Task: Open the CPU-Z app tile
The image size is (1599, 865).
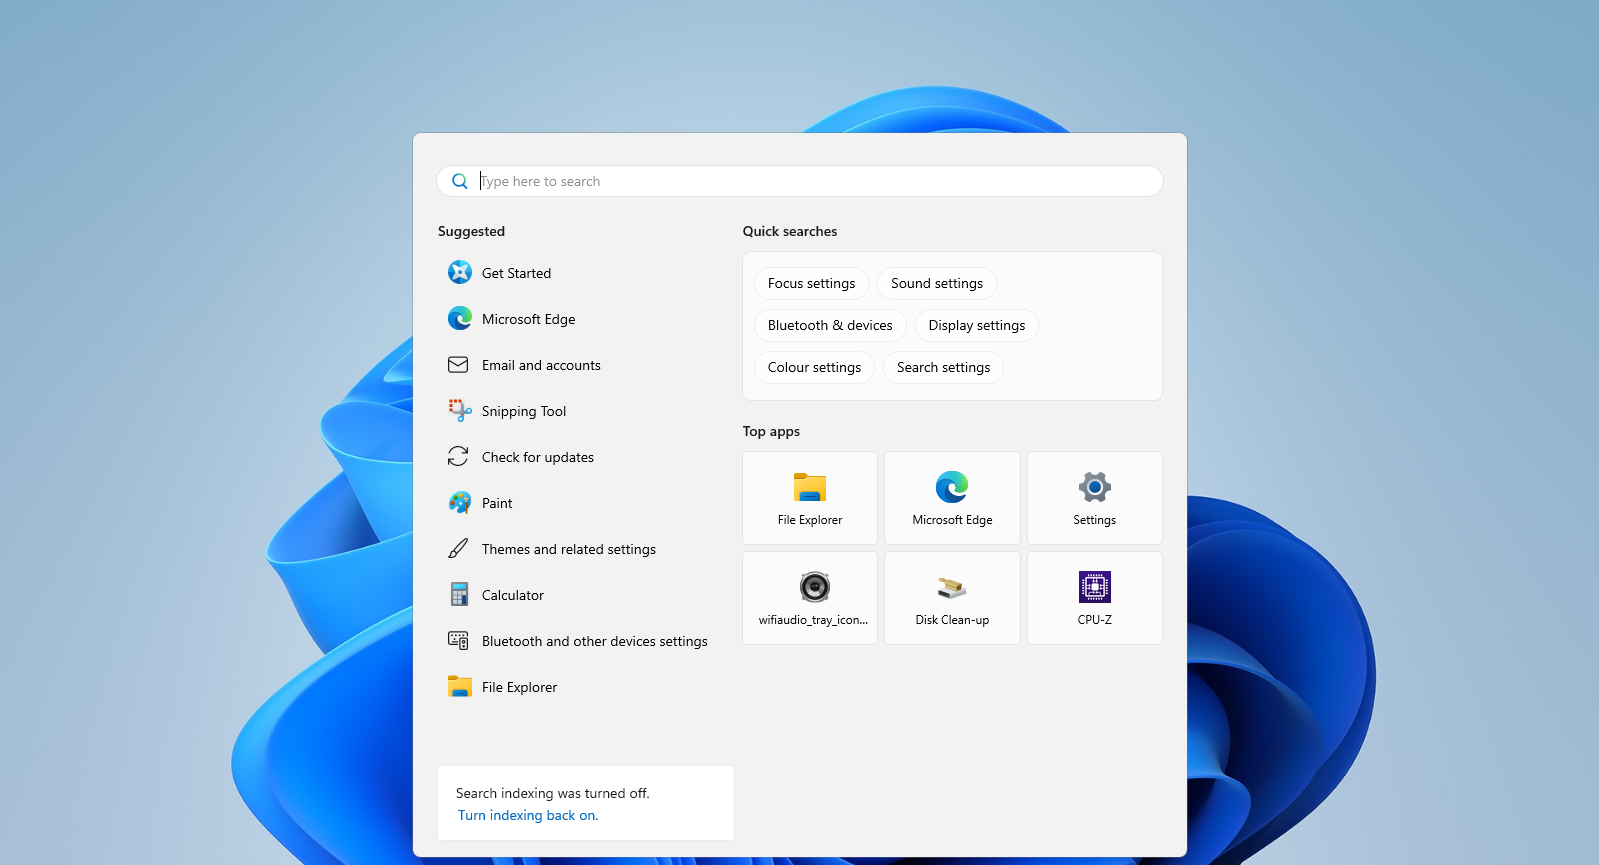Action: (1095, 598)
